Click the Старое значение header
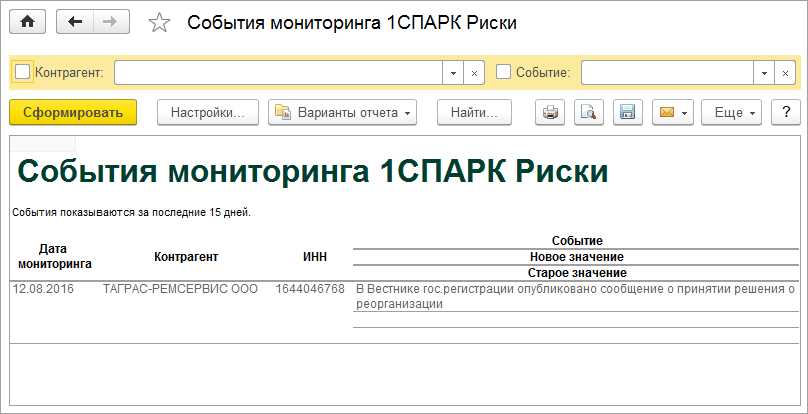The image size is (808, 414). click(x=577, y=273)
